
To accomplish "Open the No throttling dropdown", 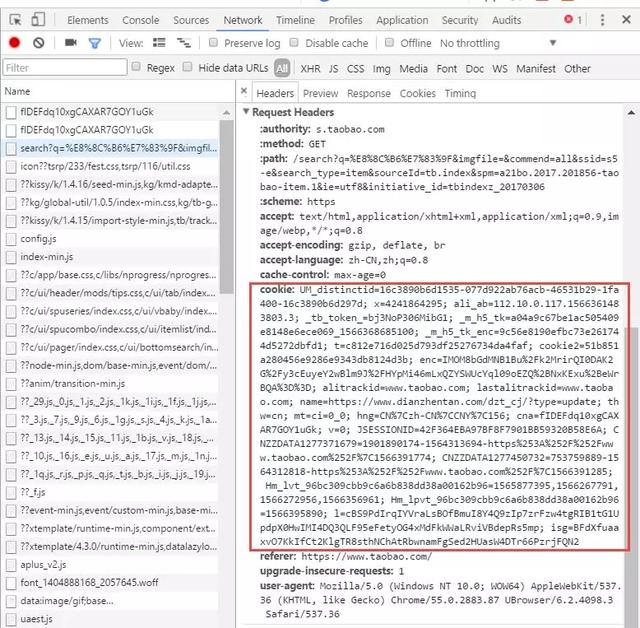I will 498,43.
